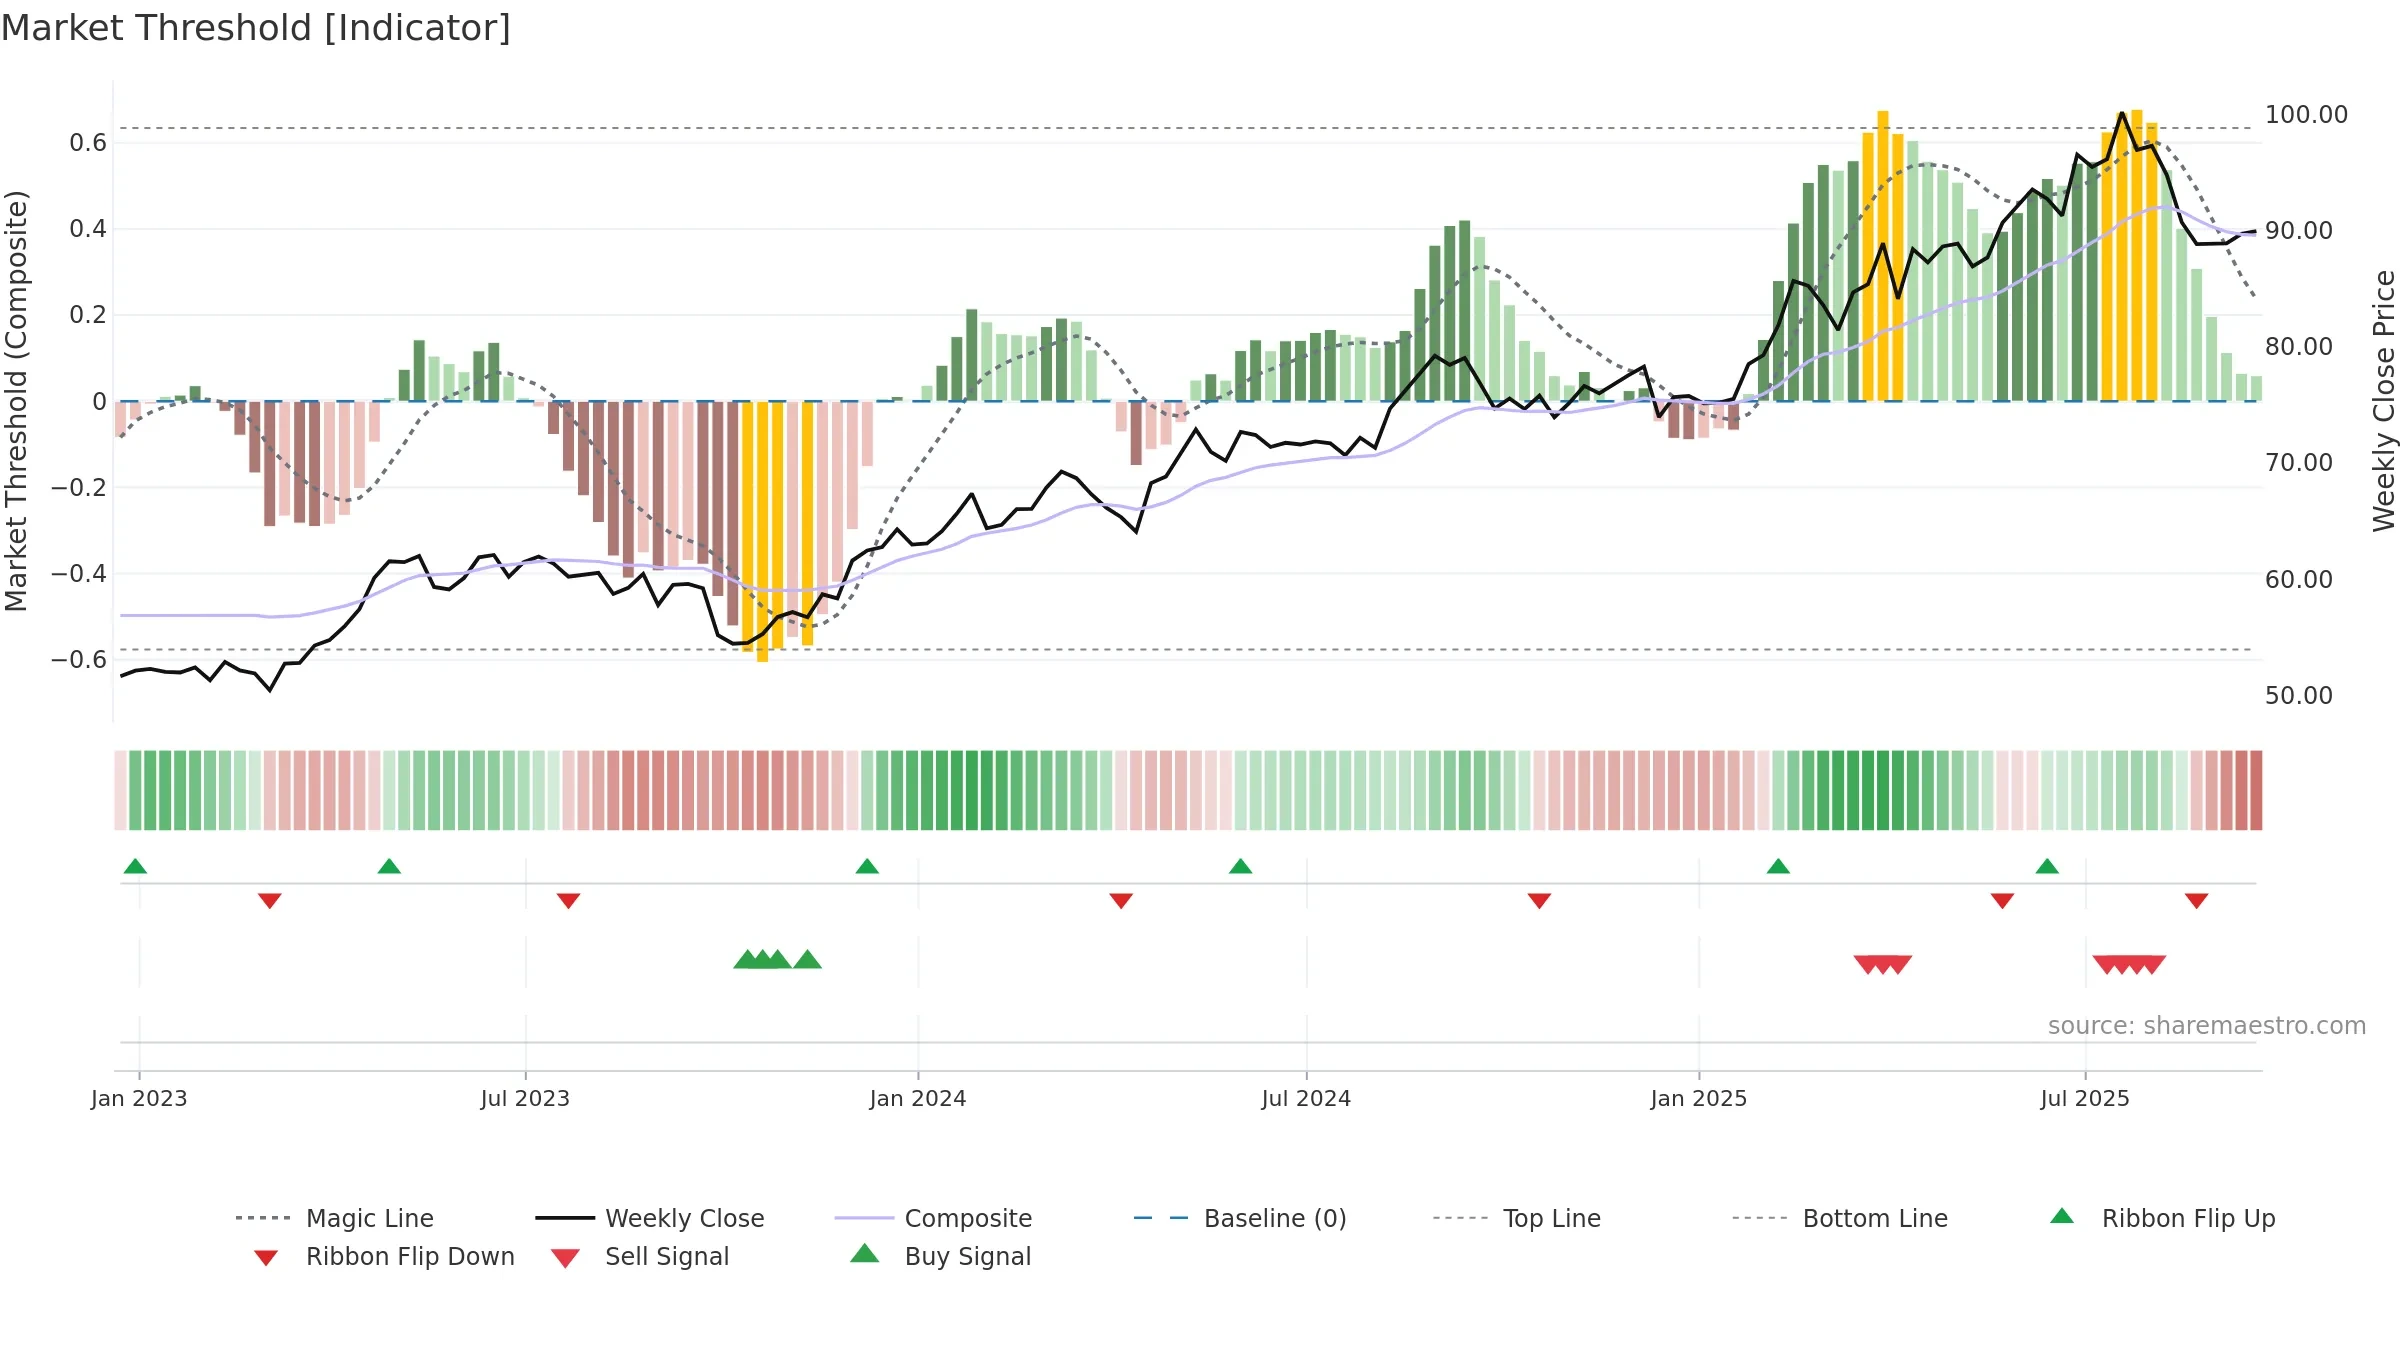
Task: Click the Market Threshold (Composite) axis title
Action: pyautogui.click(x=16, y=401)
